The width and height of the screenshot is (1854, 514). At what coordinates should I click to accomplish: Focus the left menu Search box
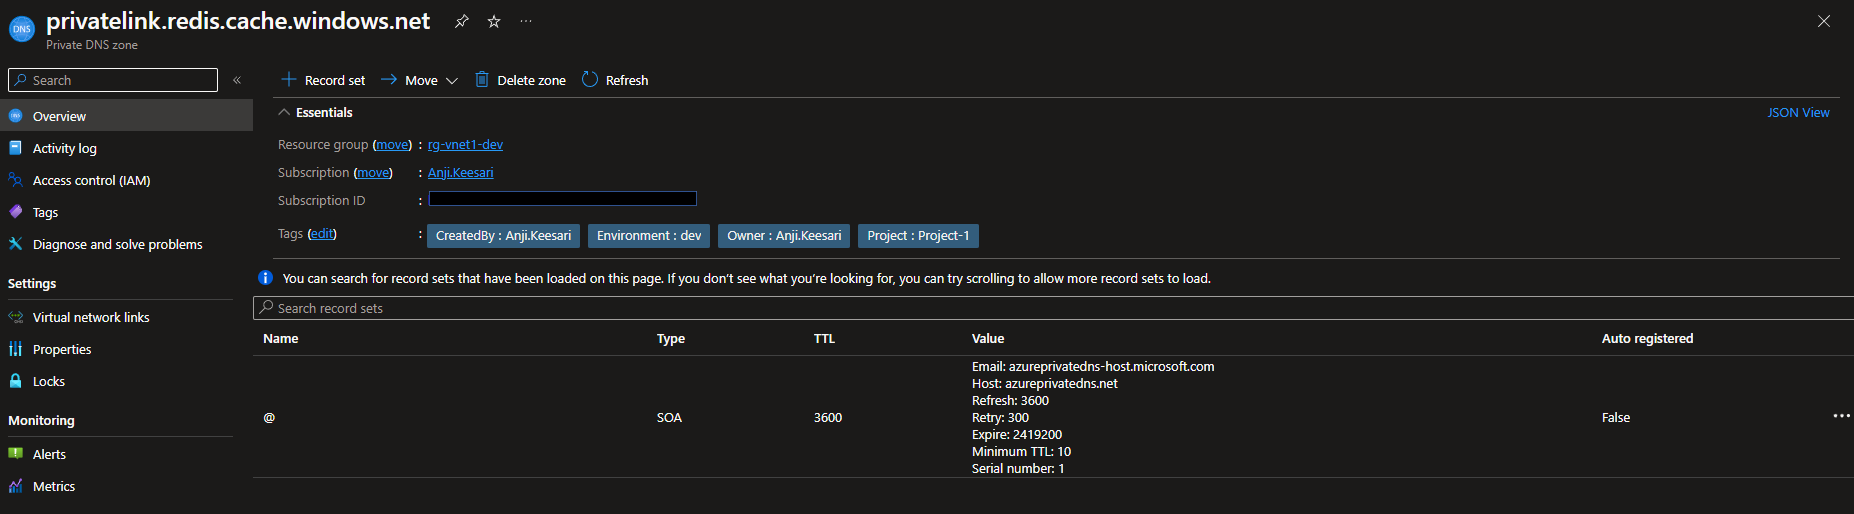[x=113, y=80]
